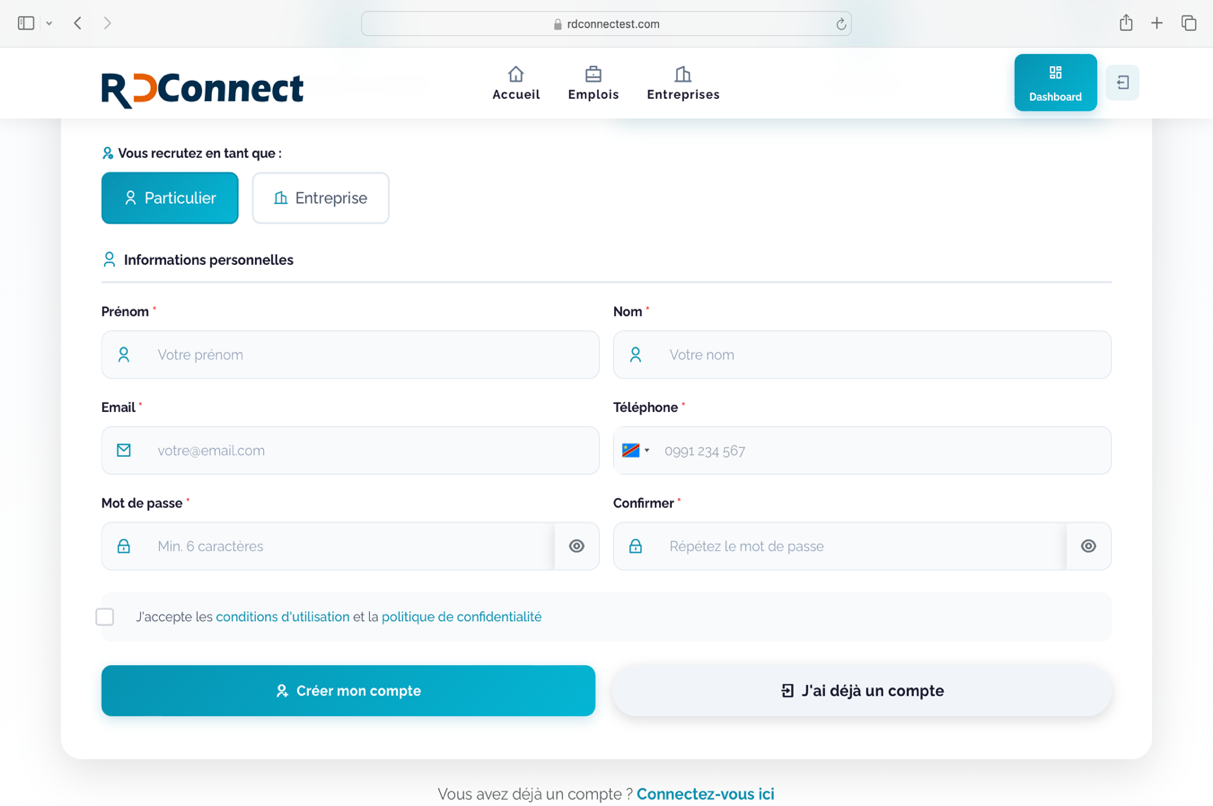Open the Connectez-vous ici link
The width and height of the screenshot is (1213, 806).
pos(705,793)
